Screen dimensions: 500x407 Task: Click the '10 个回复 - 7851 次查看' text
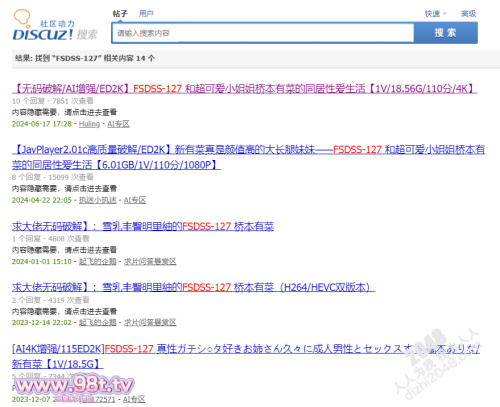point(53,101)
